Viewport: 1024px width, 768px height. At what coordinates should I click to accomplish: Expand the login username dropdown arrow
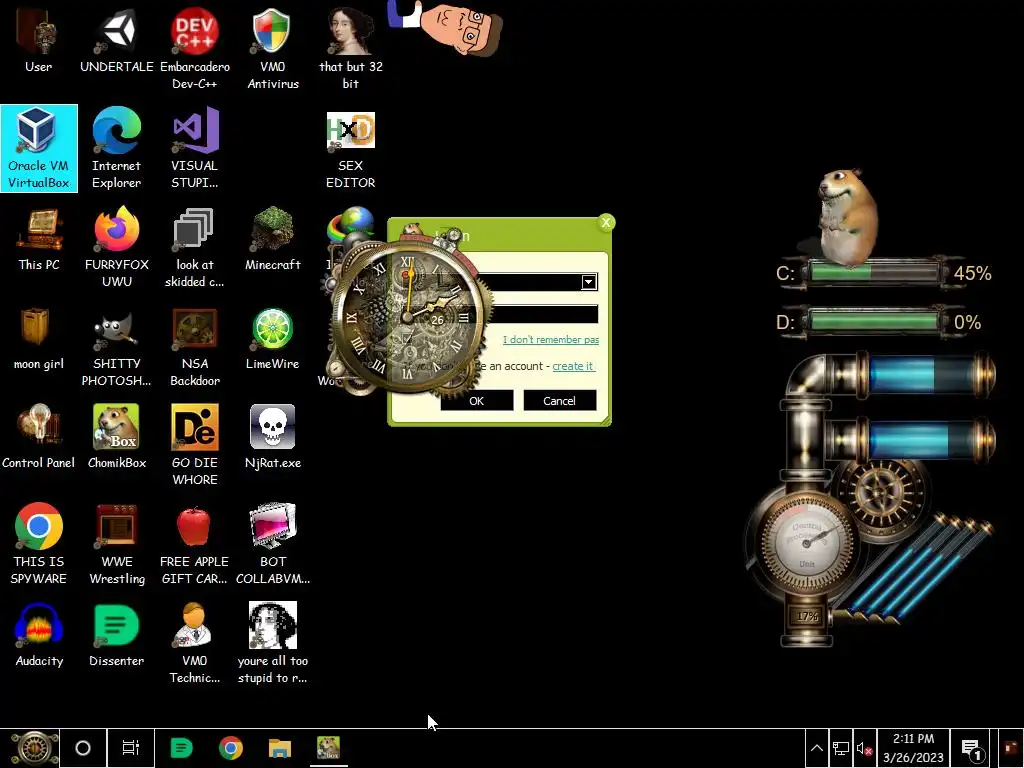(x=588, y=281)
